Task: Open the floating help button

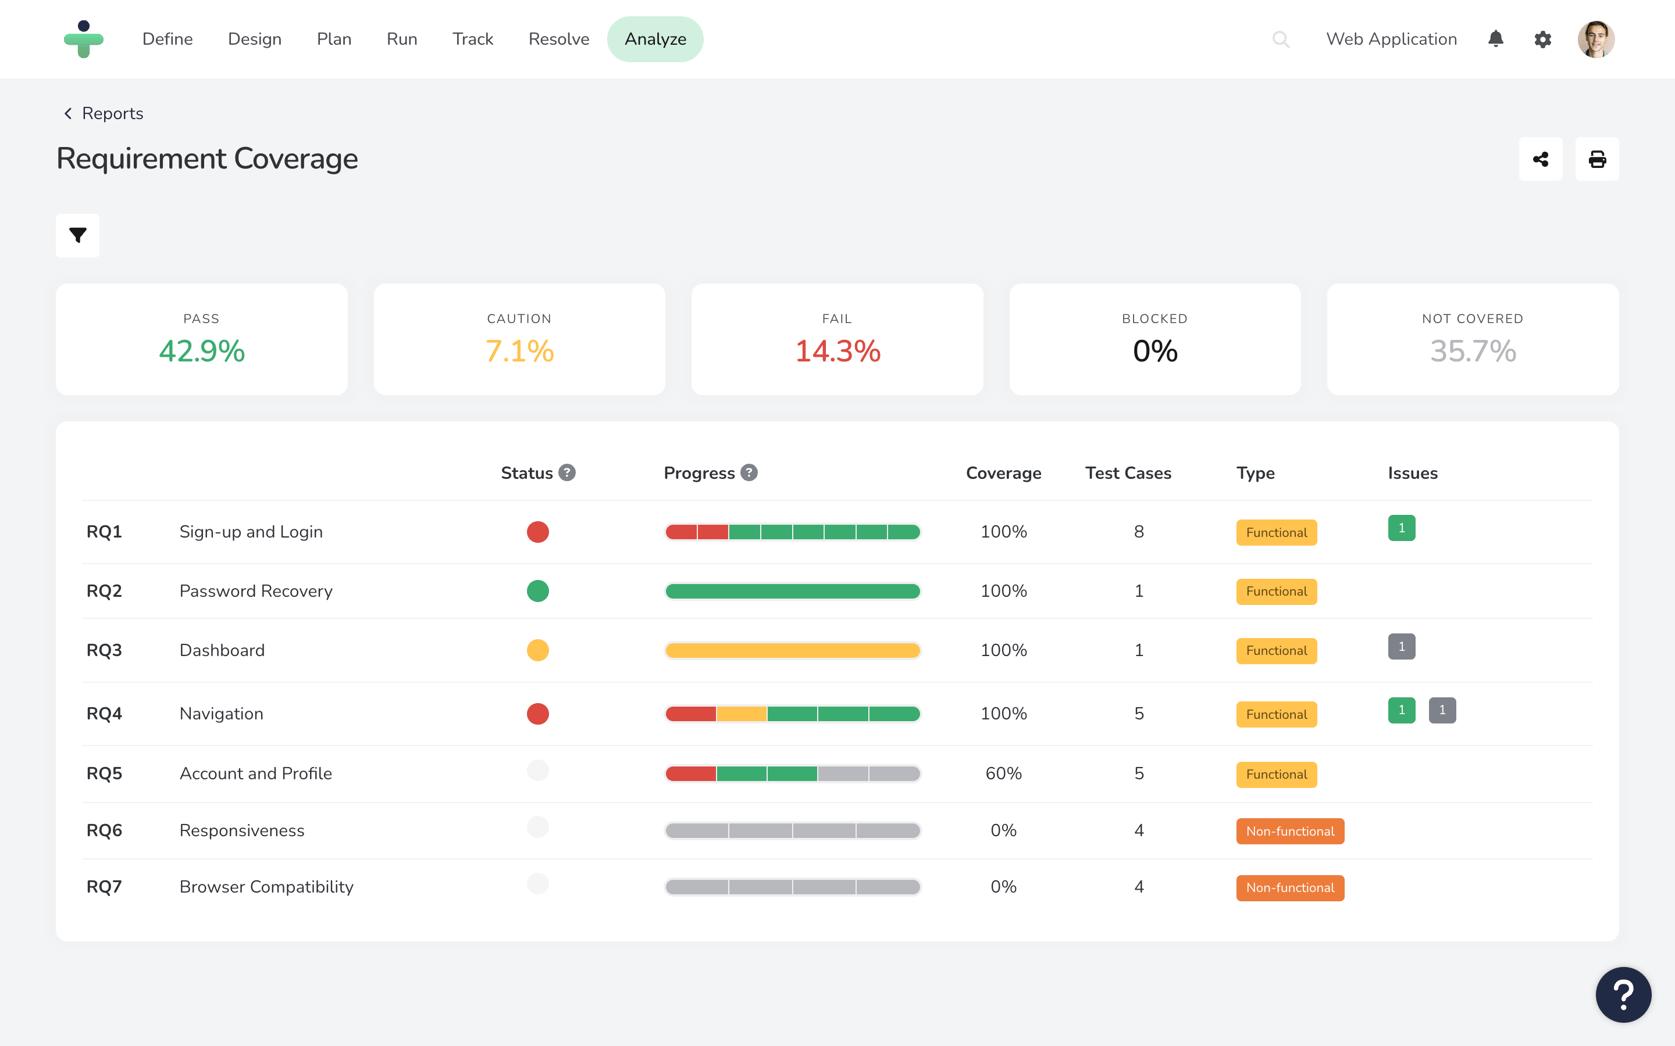Action: pyautogui.click(x=1623, y=994)
